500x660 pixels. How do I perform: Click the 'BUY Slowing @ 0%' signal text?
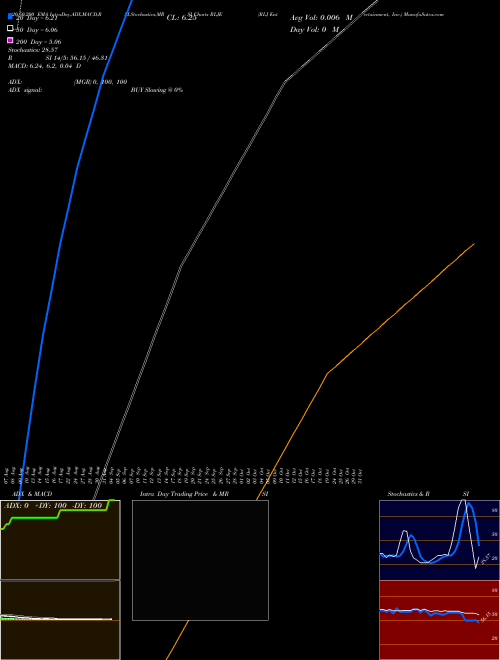(157, 90)
